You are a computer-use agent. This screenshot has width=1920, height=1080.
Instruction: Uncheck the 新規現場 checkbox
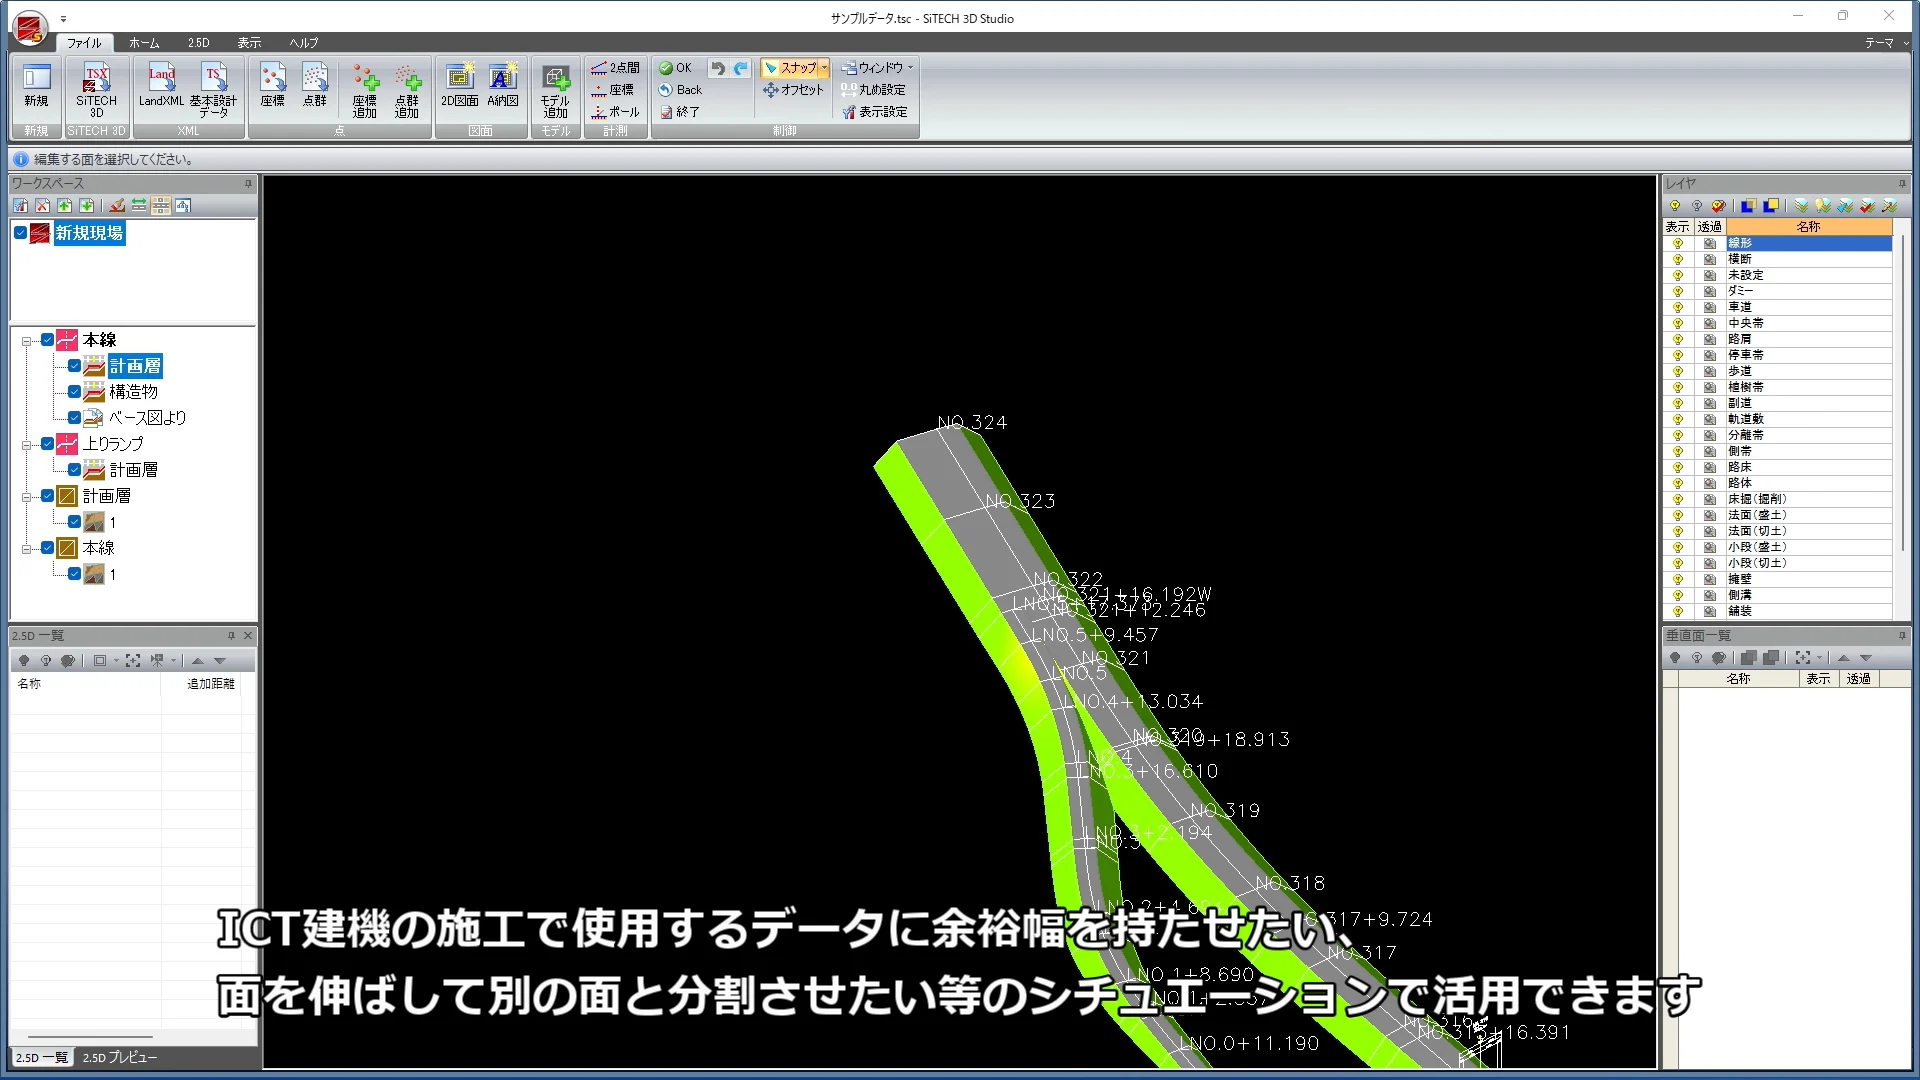coord(20,233)
